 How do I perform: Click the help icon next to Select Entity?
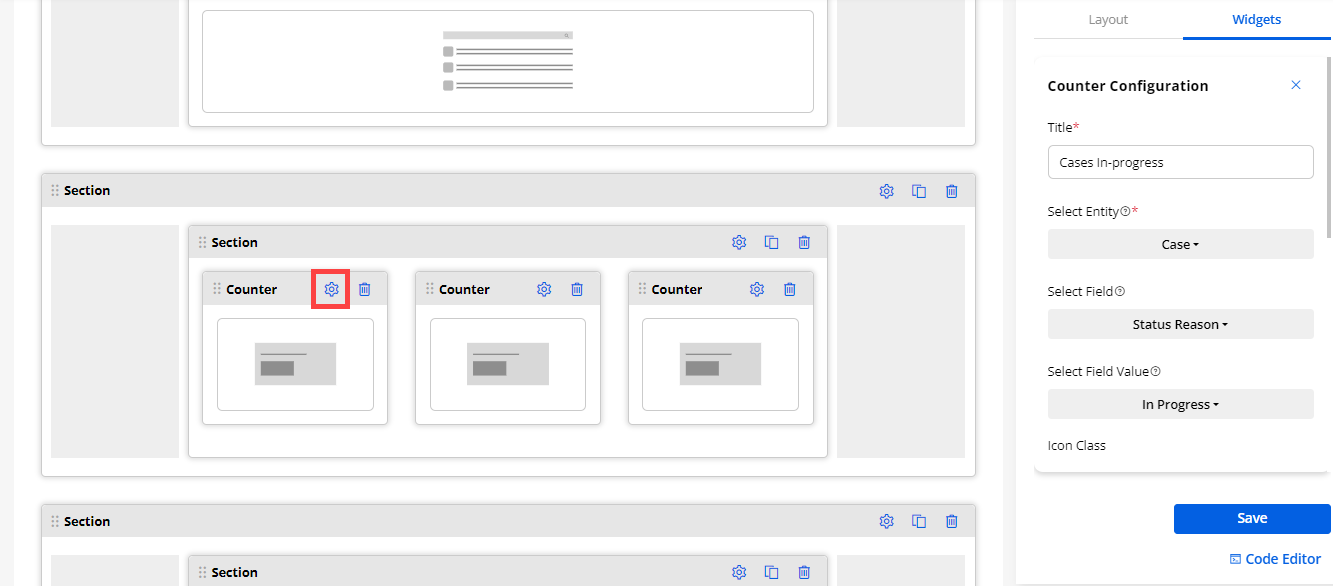pyautogui.click(x=1125, y=212)
